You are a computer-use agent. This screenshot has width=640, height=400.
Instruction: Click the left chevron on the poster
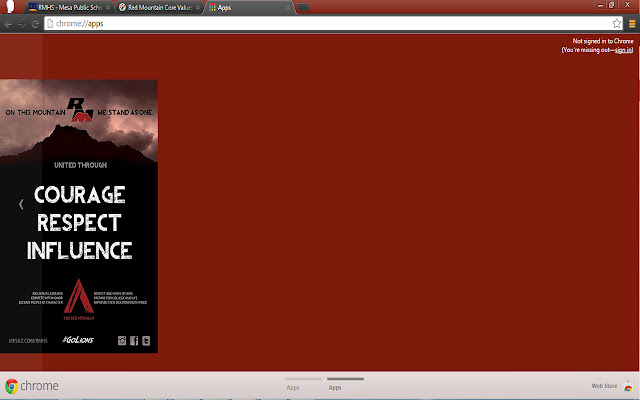tap(21, 204)
